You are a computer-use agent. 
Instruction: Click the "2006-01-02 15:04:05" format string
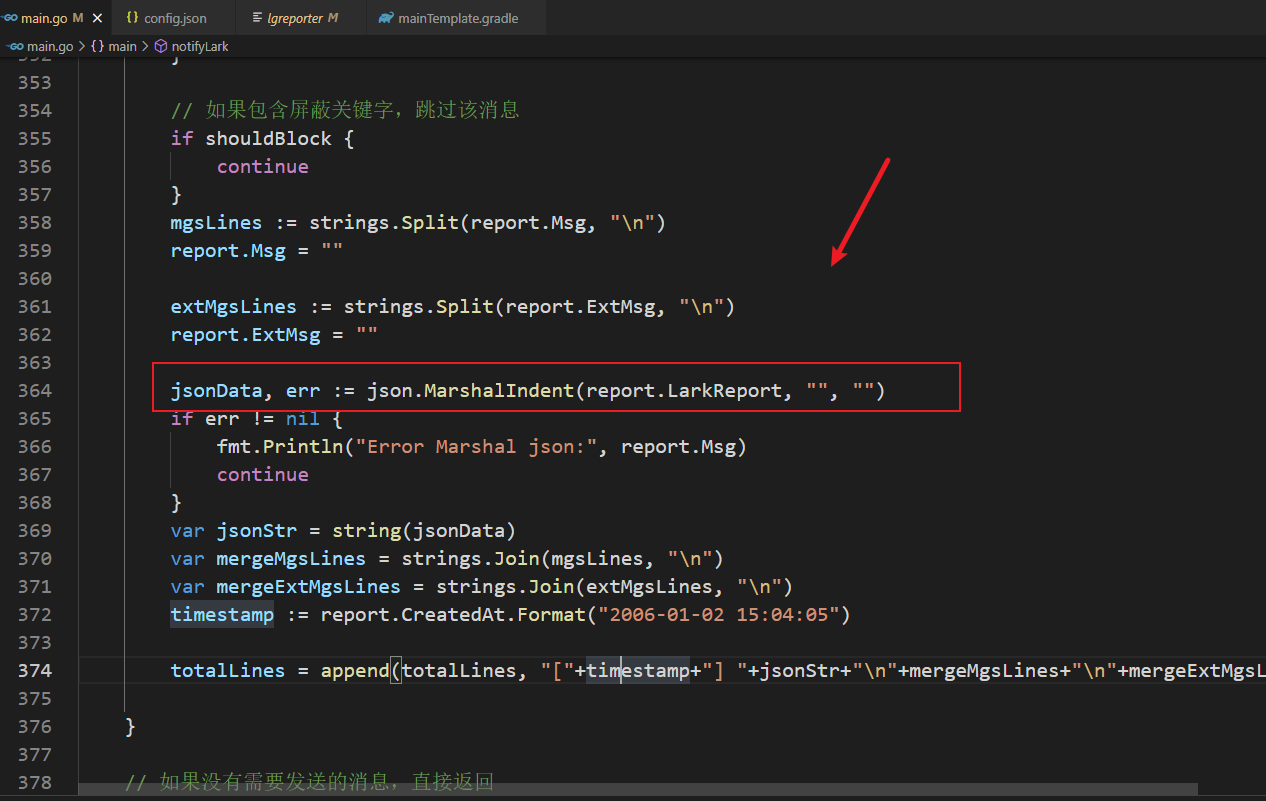tap(717, 614)
